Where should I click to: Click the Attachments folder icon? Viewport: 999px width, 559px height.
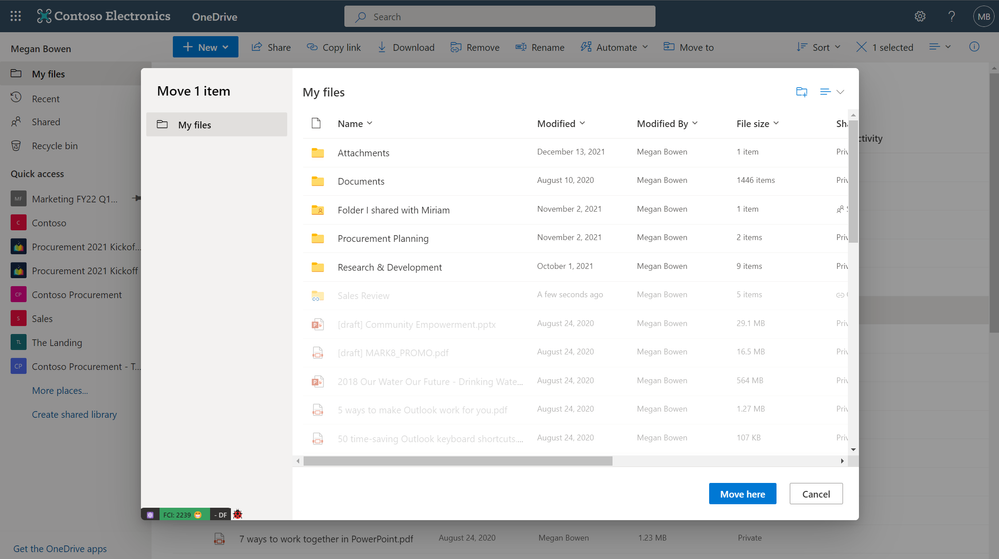(x=317, y=152)
